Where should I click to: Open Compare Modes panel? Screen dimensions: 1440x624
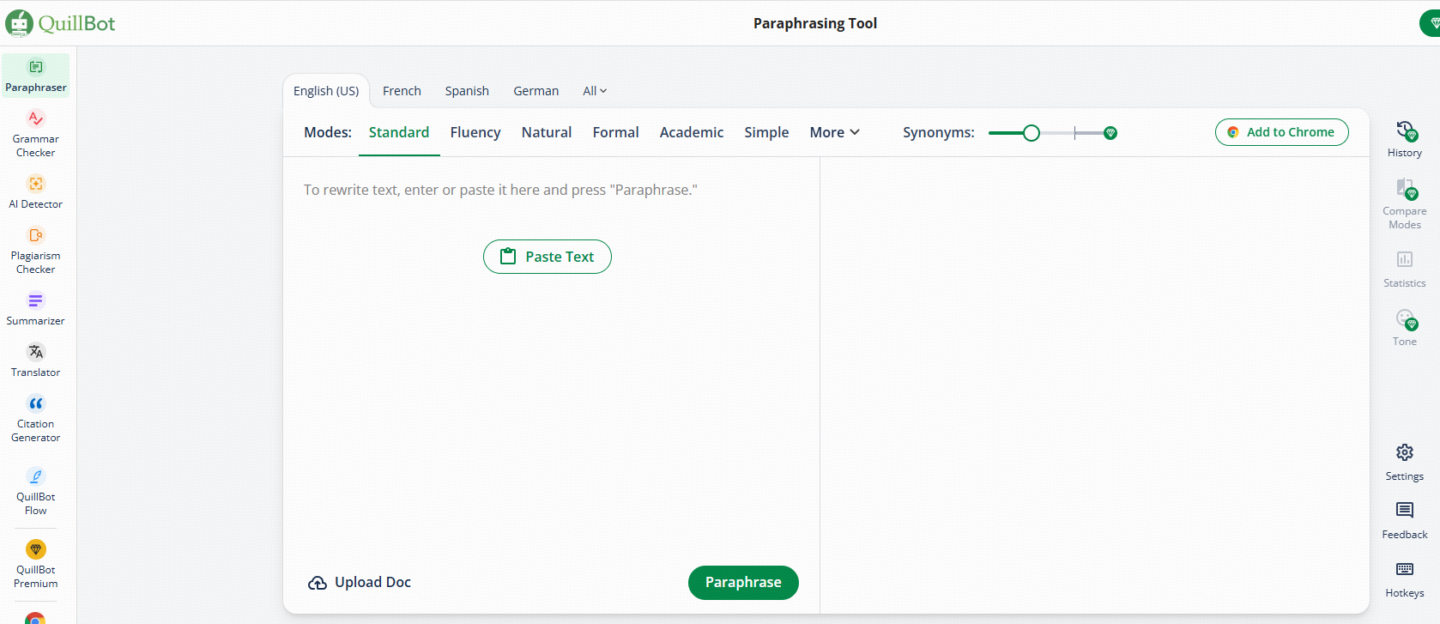[x=1404, y=204]
